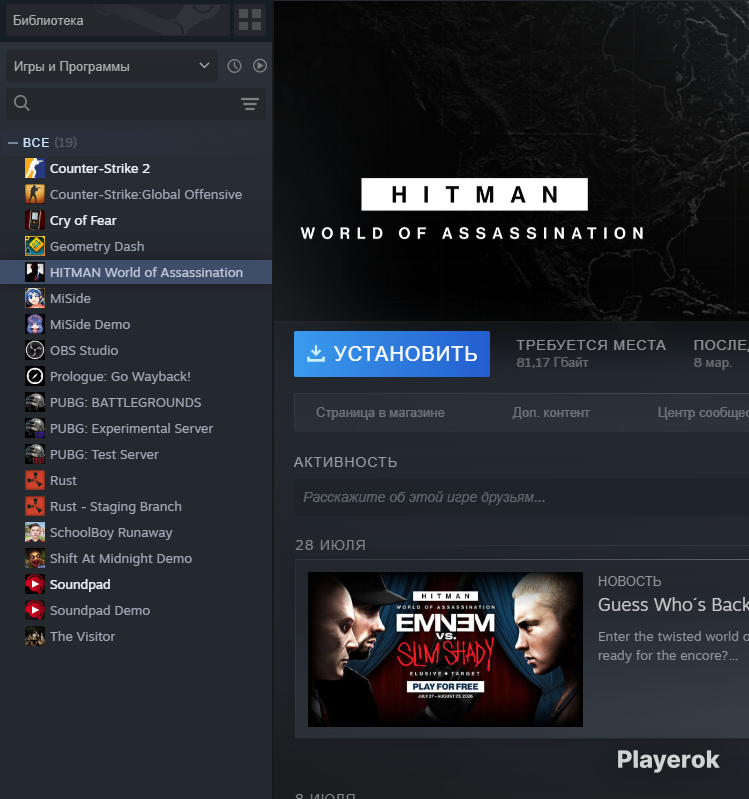Open the Игры и Программы dropdown
Viewport: 749px width, 799px height.
point(112,66)
